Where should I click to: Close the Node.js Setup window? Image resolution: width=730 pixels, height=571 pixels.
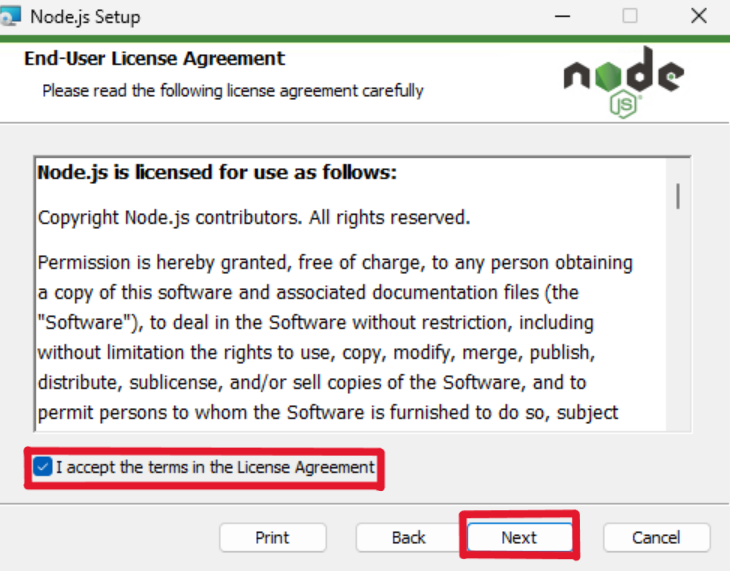click(x=699, y=16)
